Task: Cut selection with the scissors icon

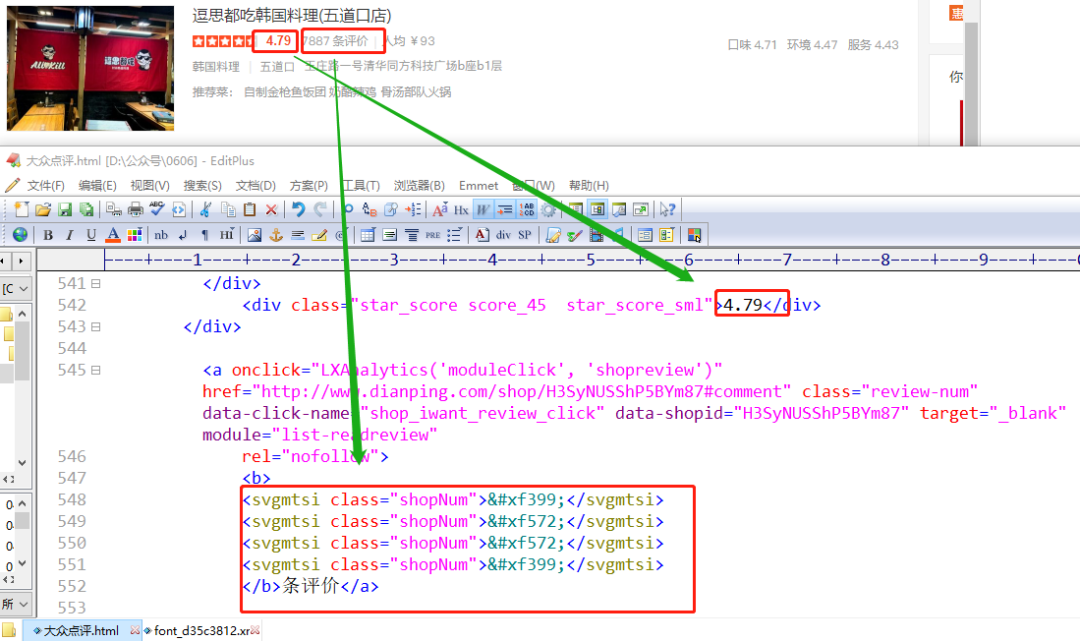Action: (205, 209)
